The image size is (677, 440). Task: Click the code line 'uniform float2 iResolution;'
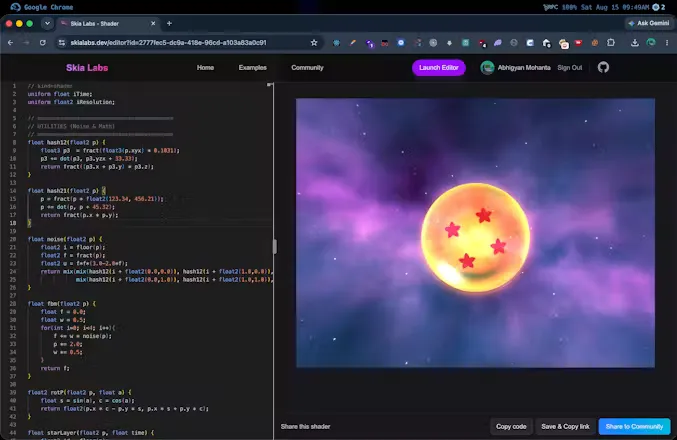tap(71, 102)
